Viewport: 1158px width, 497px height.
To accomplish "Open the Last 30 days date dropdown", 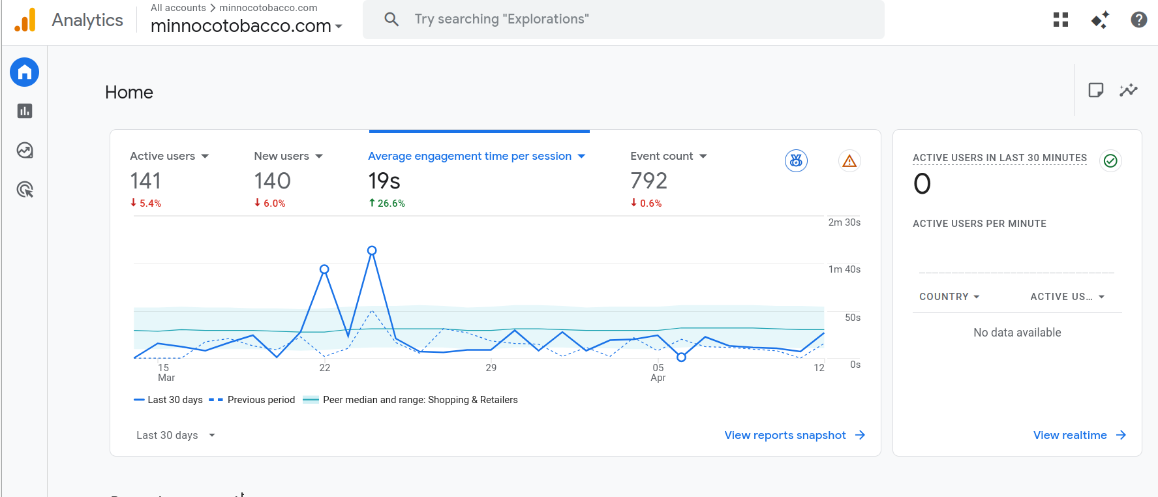I will pos(176,435).
